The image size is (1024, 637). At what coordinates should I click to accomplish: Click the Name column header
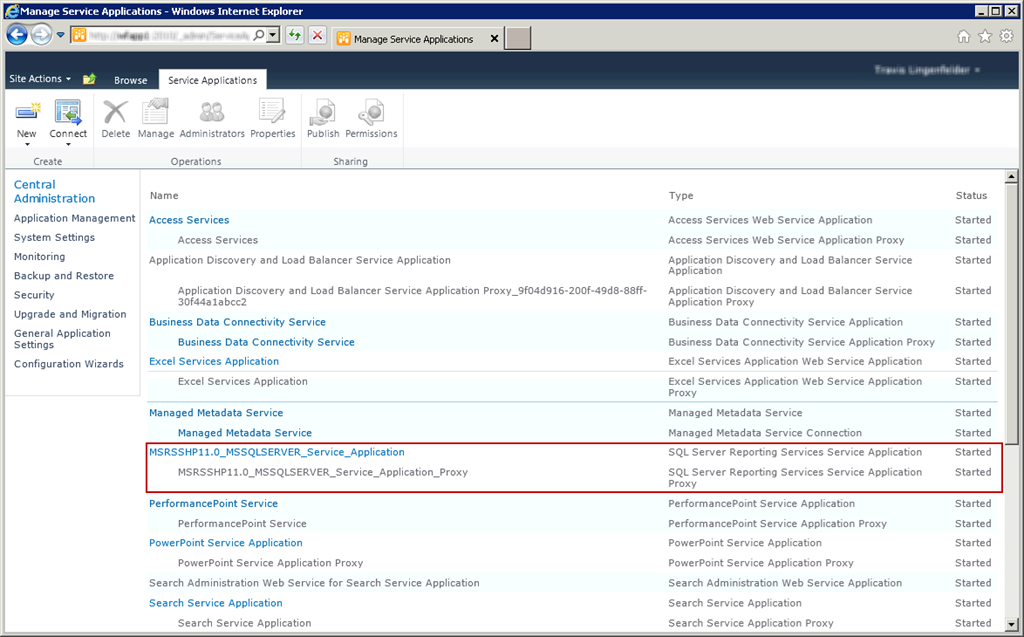pos(164,195)
